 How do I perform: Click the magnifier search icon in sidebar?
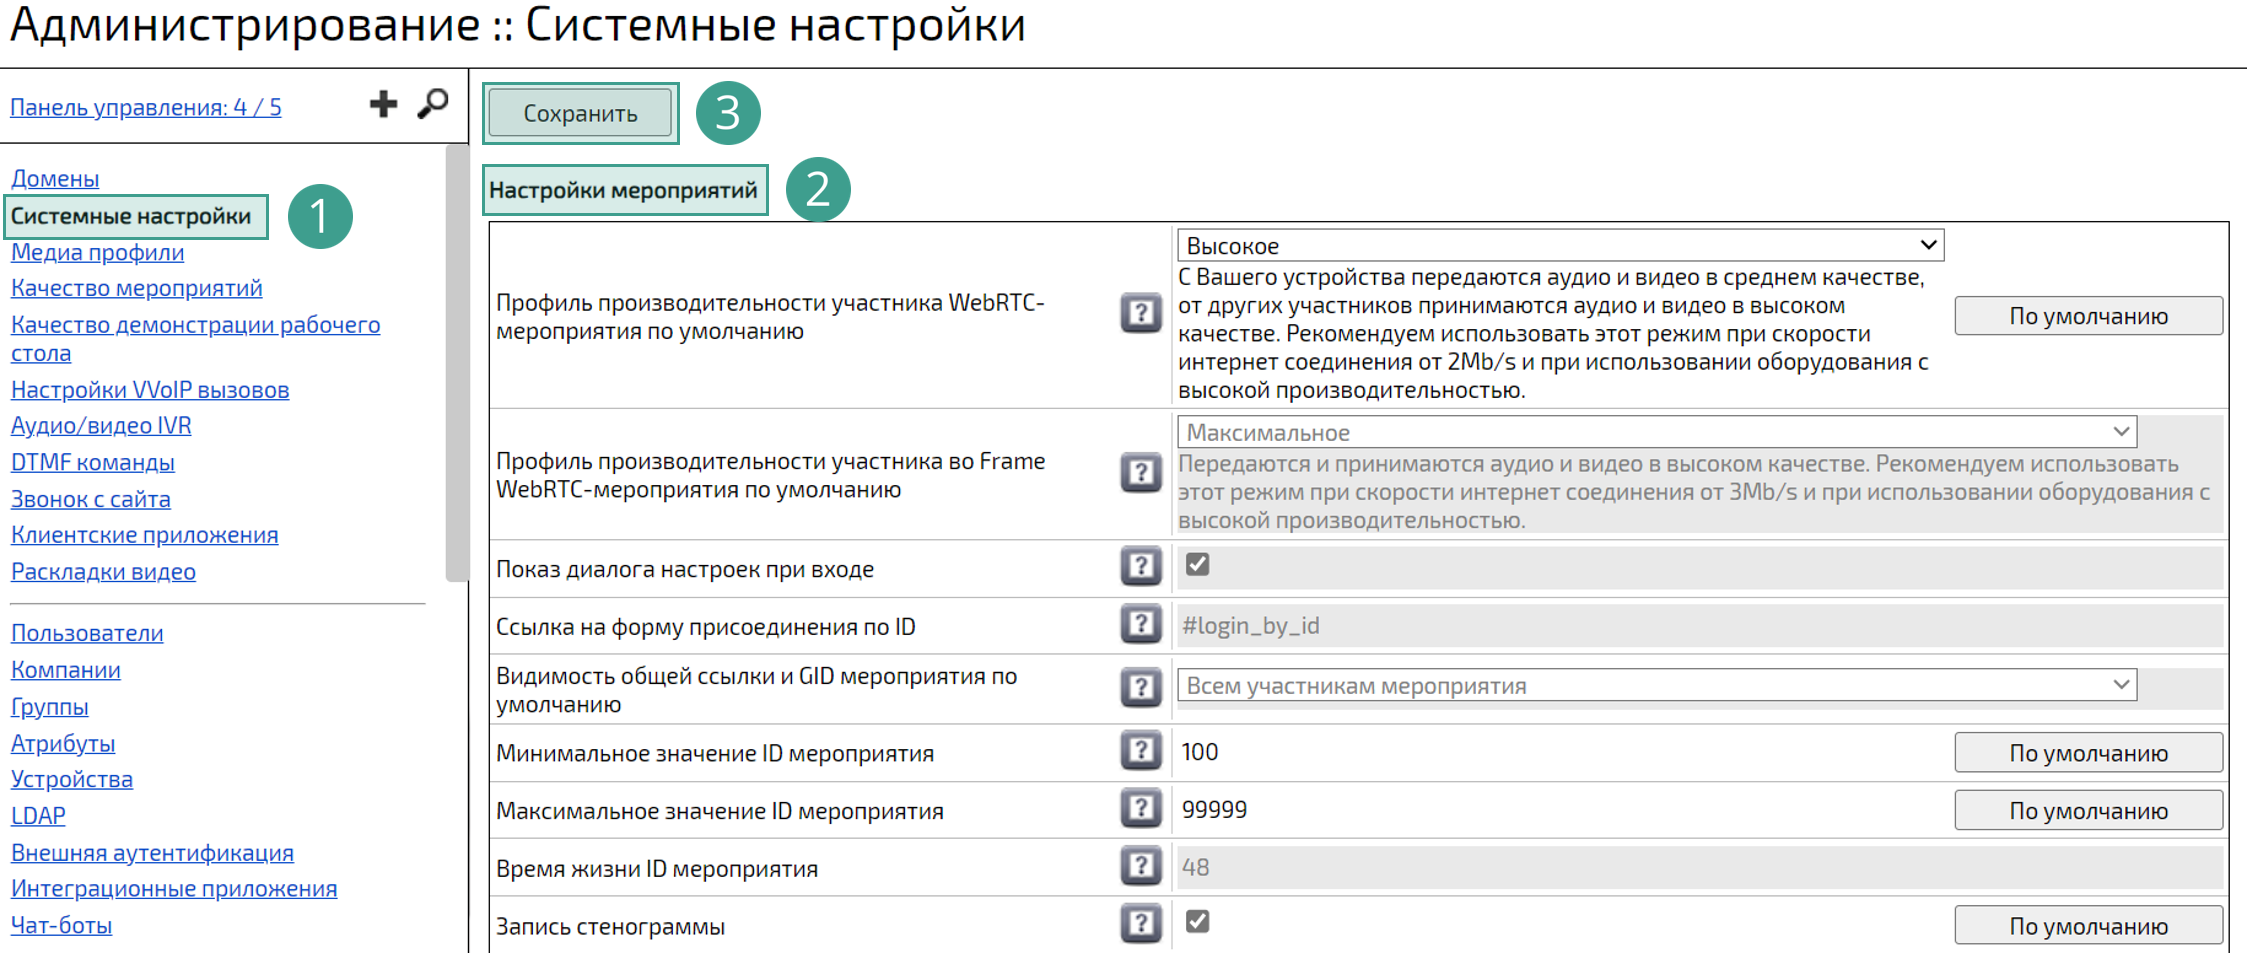(x=433, y=104)
